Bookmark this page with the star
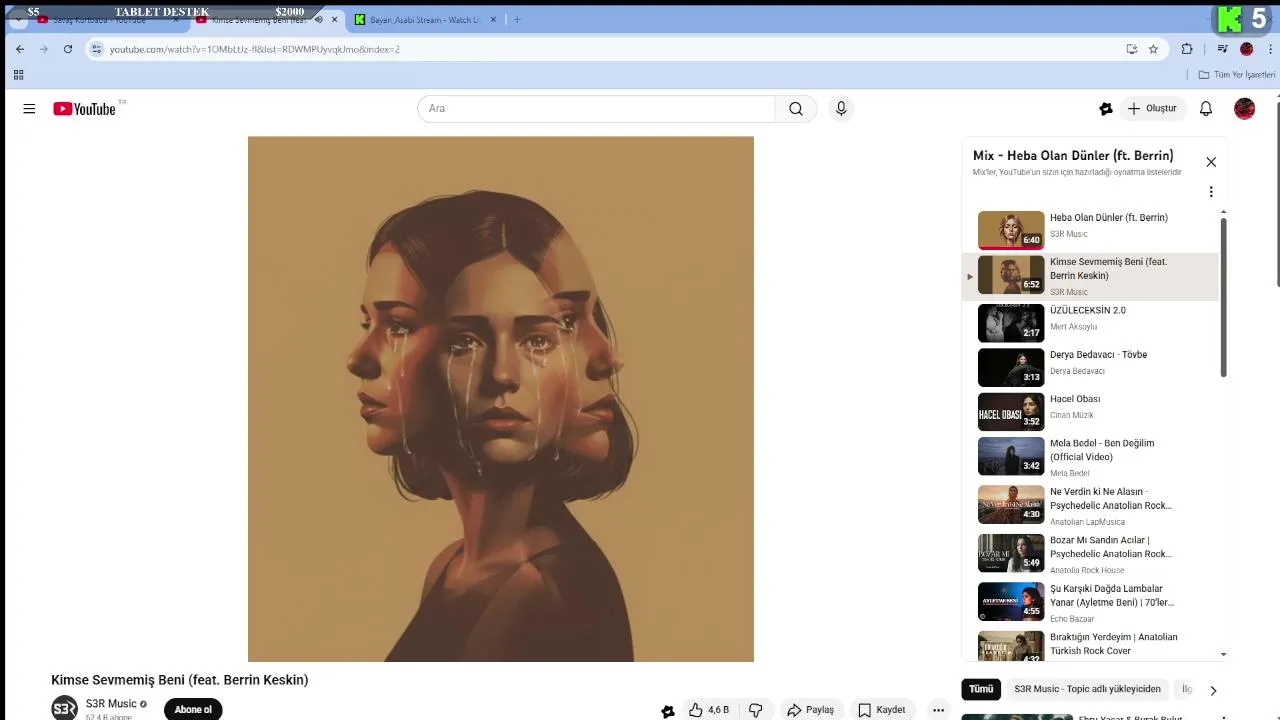Viewport: 1280px width, 720px height. point(1153,49)
